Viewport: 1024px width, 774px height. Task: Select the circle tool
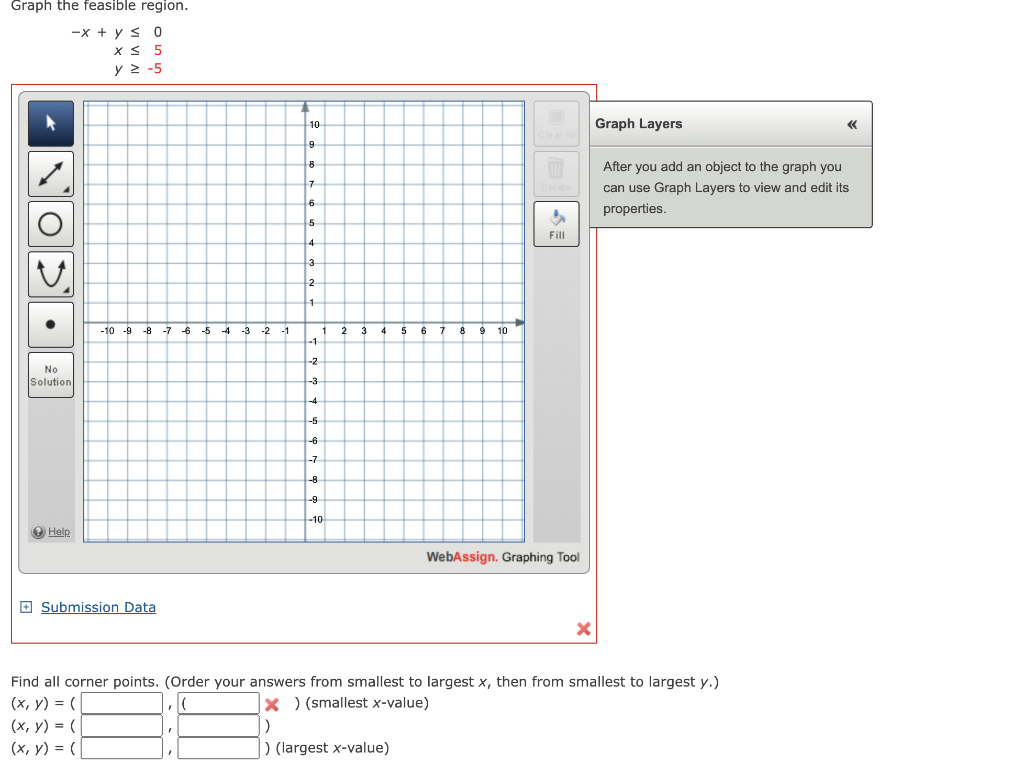coord(50,224)
